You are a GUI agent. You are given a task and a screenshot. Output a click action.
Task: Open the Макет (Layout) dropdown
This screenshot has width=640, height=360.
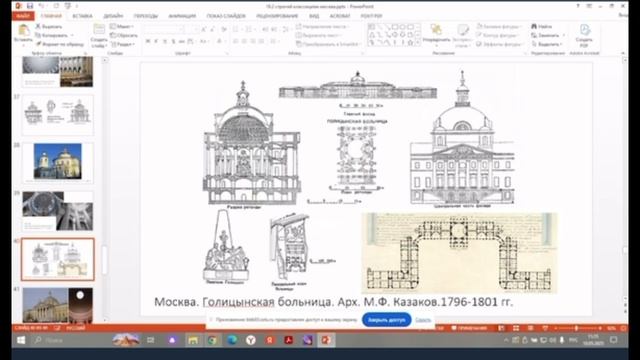[122, 27]
